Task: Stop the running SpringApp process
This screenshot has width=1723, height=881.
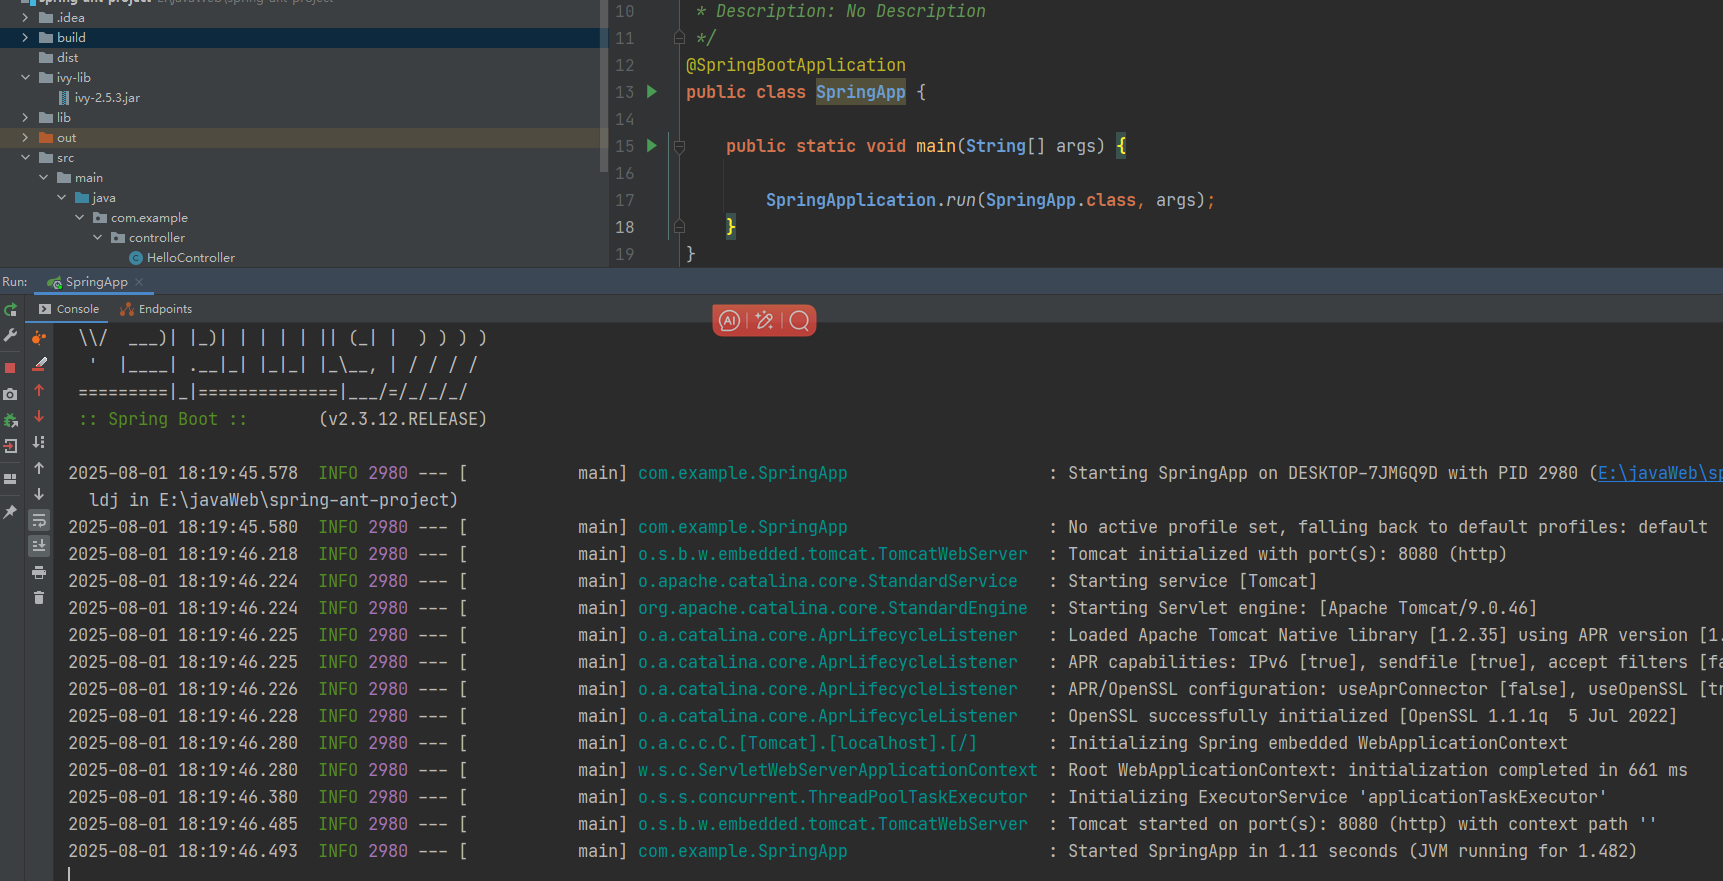Action: (10, 368)
